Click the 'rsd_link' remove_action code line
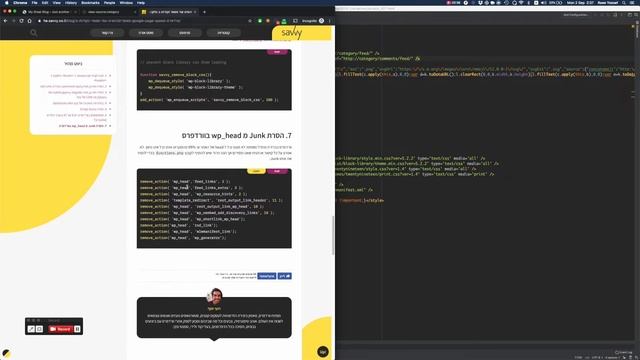The height and width of the screenshot is (360, 640). coord(178,225)
